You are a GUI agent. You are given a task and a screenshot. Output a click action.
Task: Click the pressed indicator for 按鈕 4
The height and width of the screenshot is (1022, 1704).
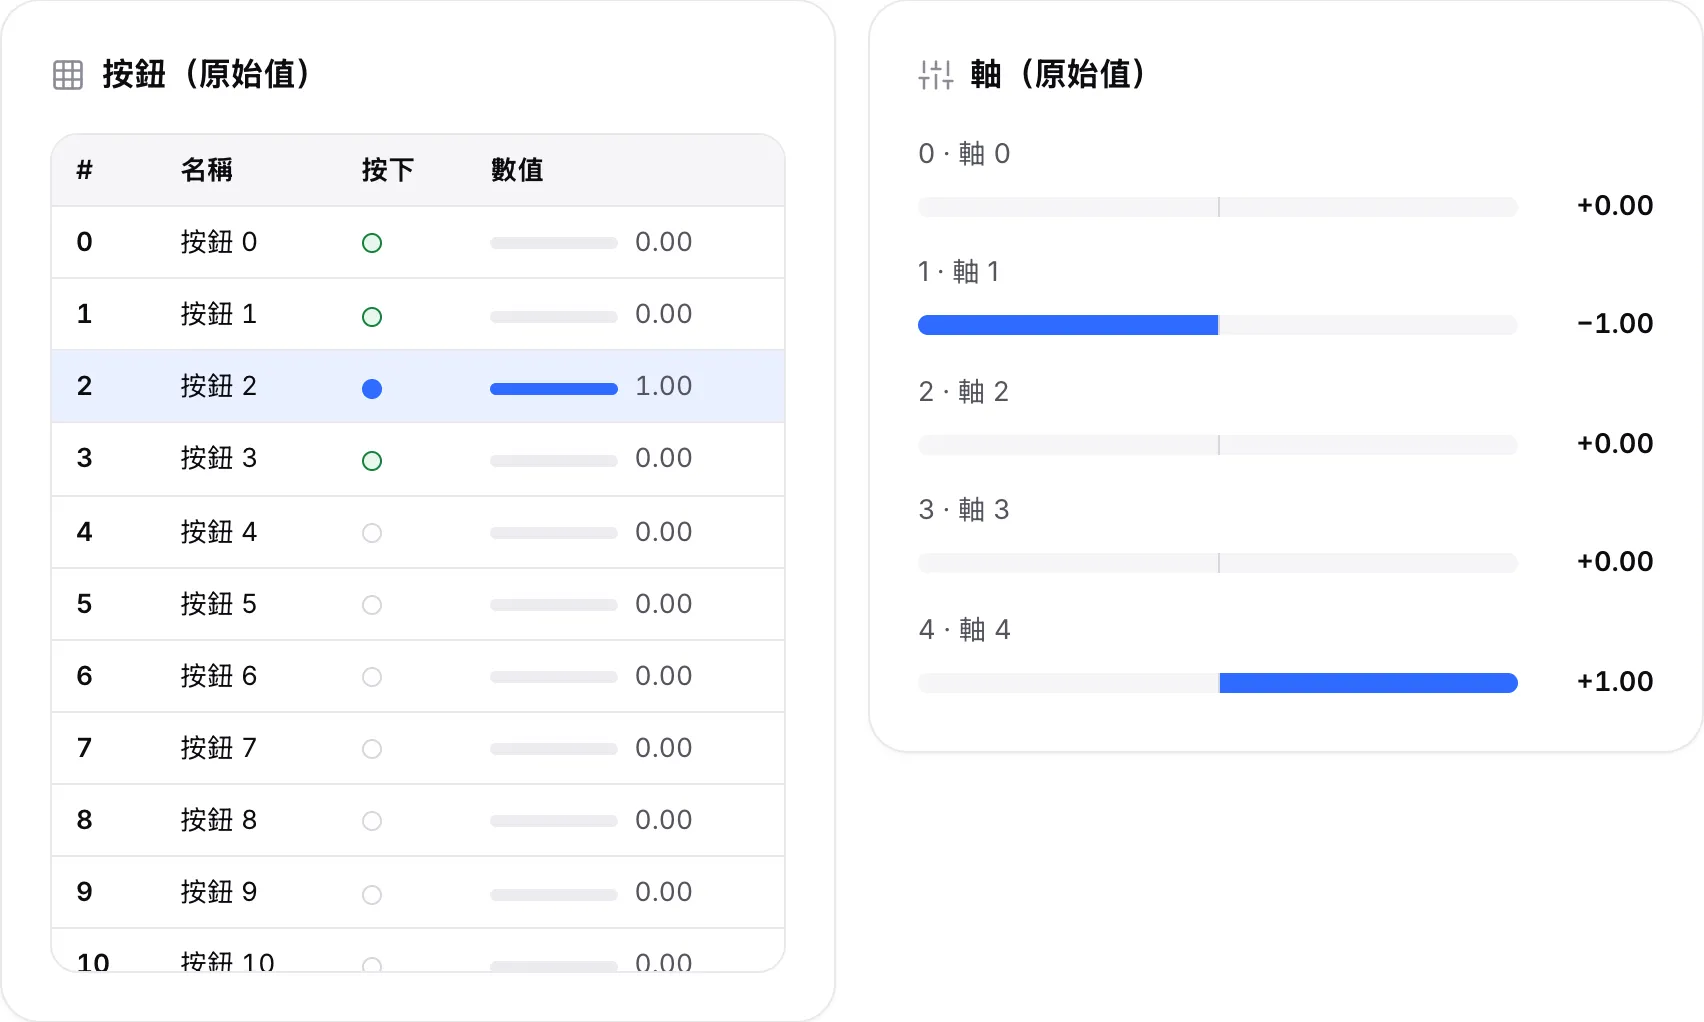click(372, 533)
